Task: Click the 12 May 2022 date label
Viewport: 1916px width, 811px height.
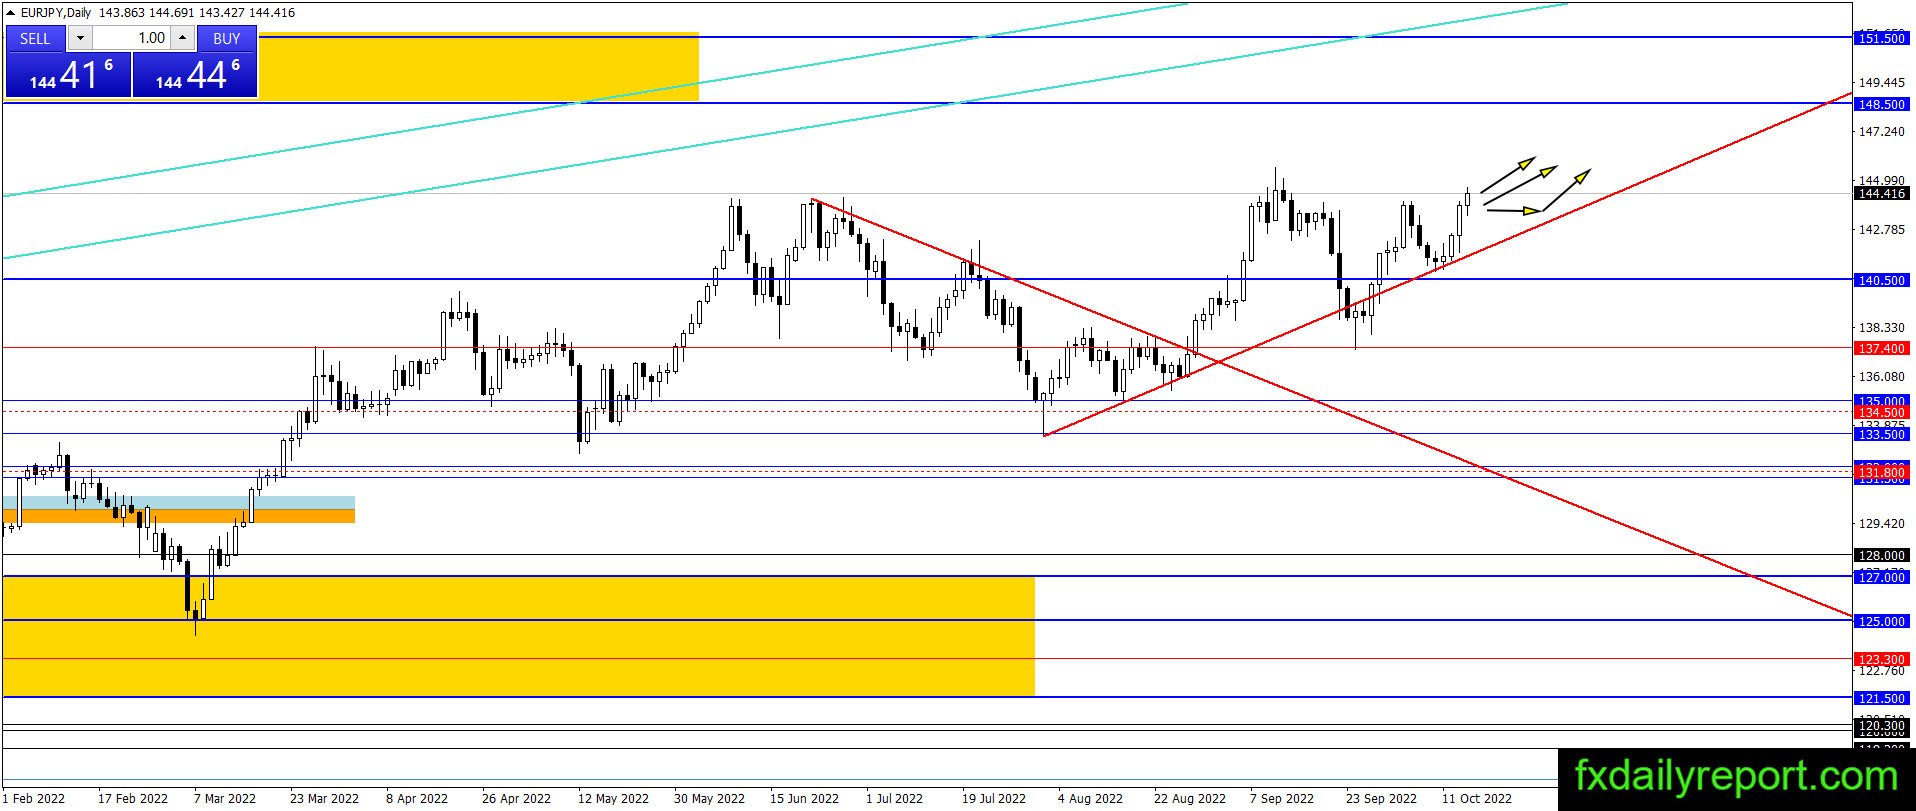Action: pyautogui.click(x=613, y=798)
